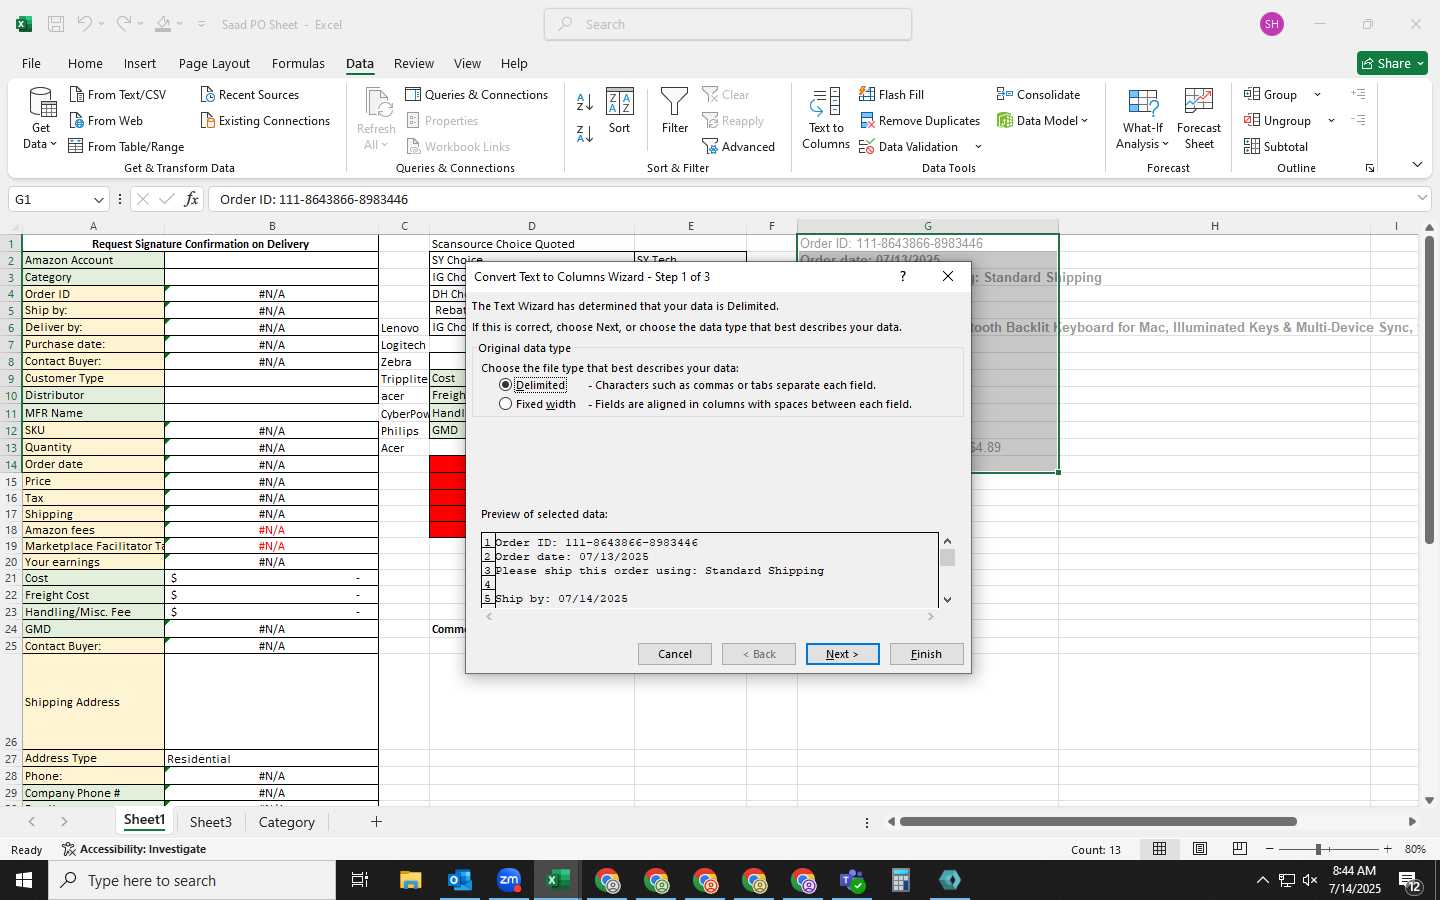This screenshot has height=900, width=1440.
Task: Adjust the zoom slider handle
Action: pyautogui.click(x=1318, y=849)
